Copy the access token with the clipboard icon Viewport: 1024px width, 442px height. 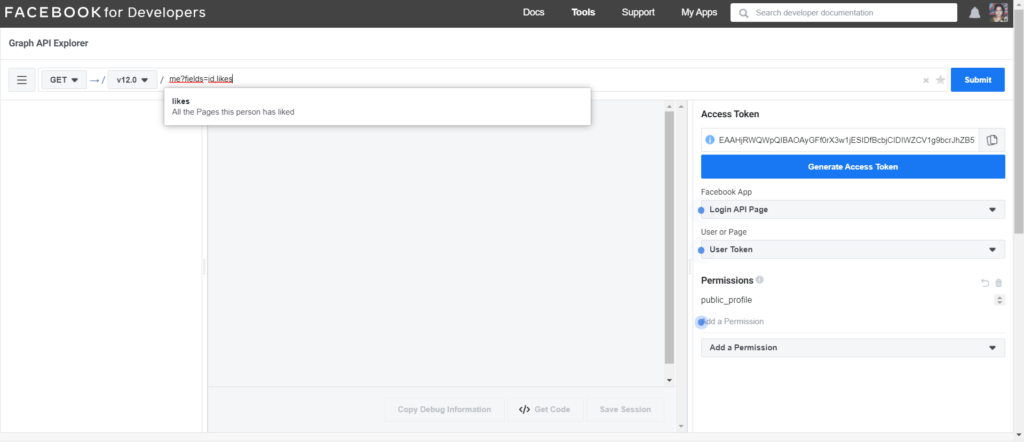pos(992,140)
